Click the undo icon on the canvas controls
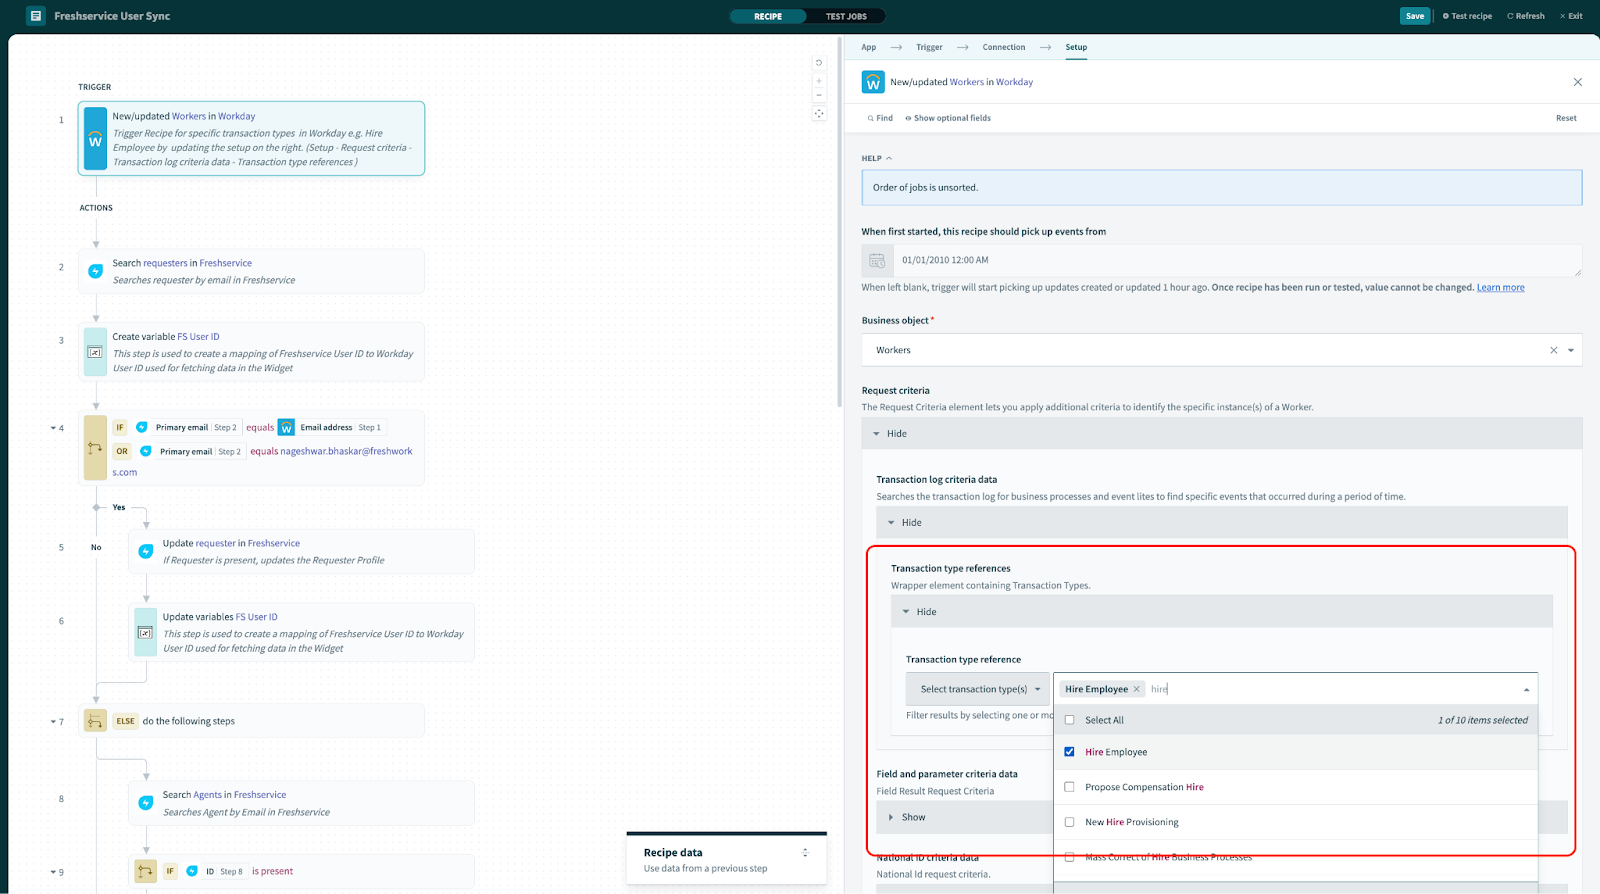Image resolution: width=1600 pixels, height=894 pixels. [x=819, y=63]
